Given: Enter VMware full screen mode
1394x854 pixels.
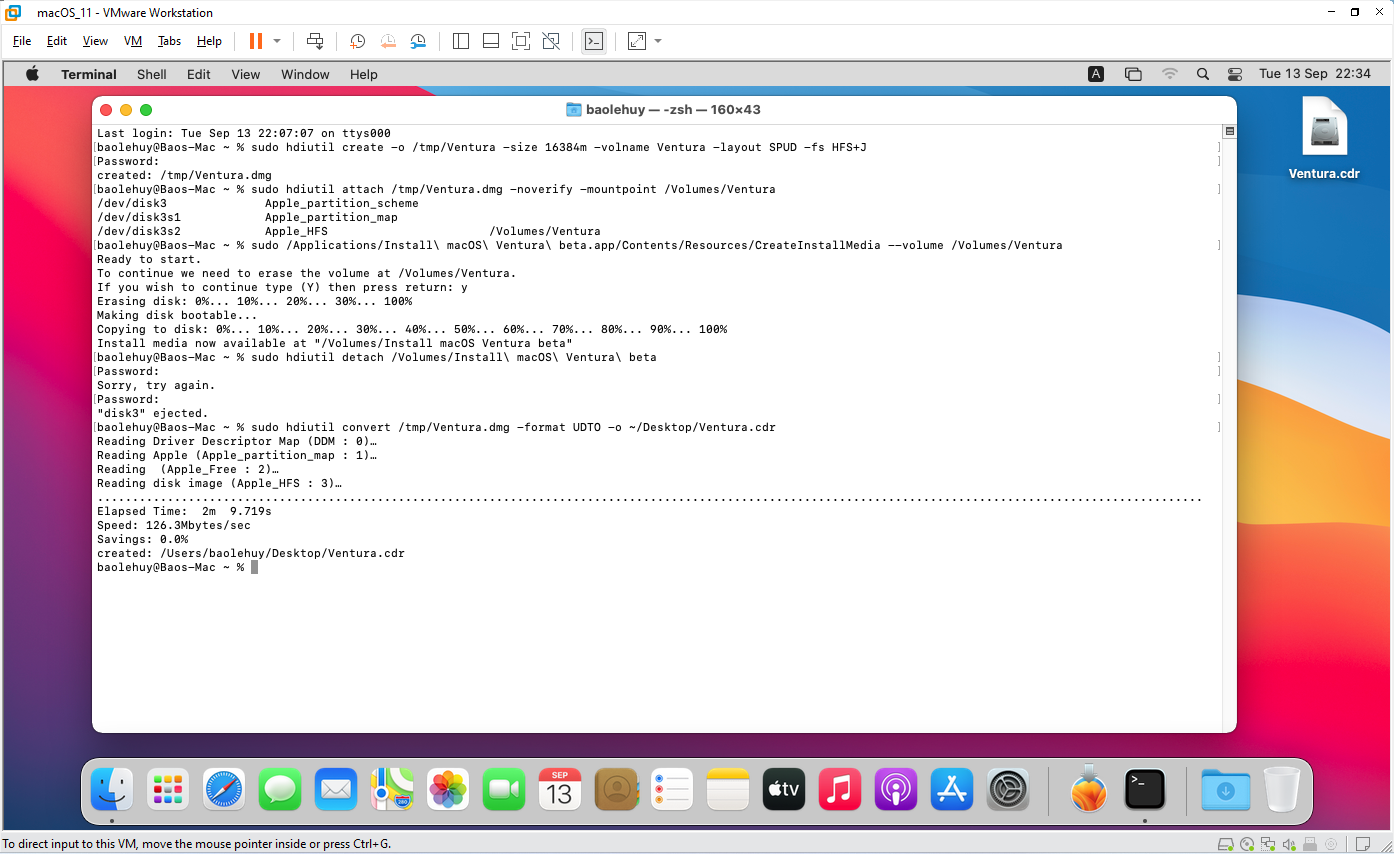Looking at the screenshot, I should coord(521,41).
